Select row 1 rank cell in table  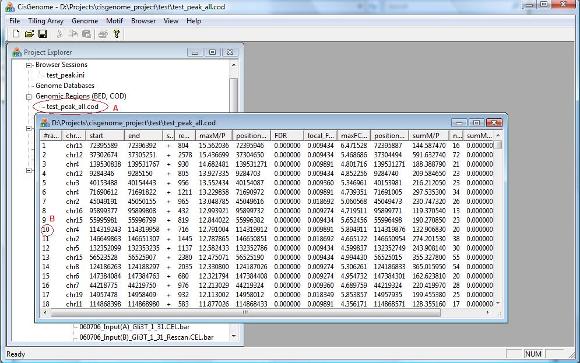[44, 145]
